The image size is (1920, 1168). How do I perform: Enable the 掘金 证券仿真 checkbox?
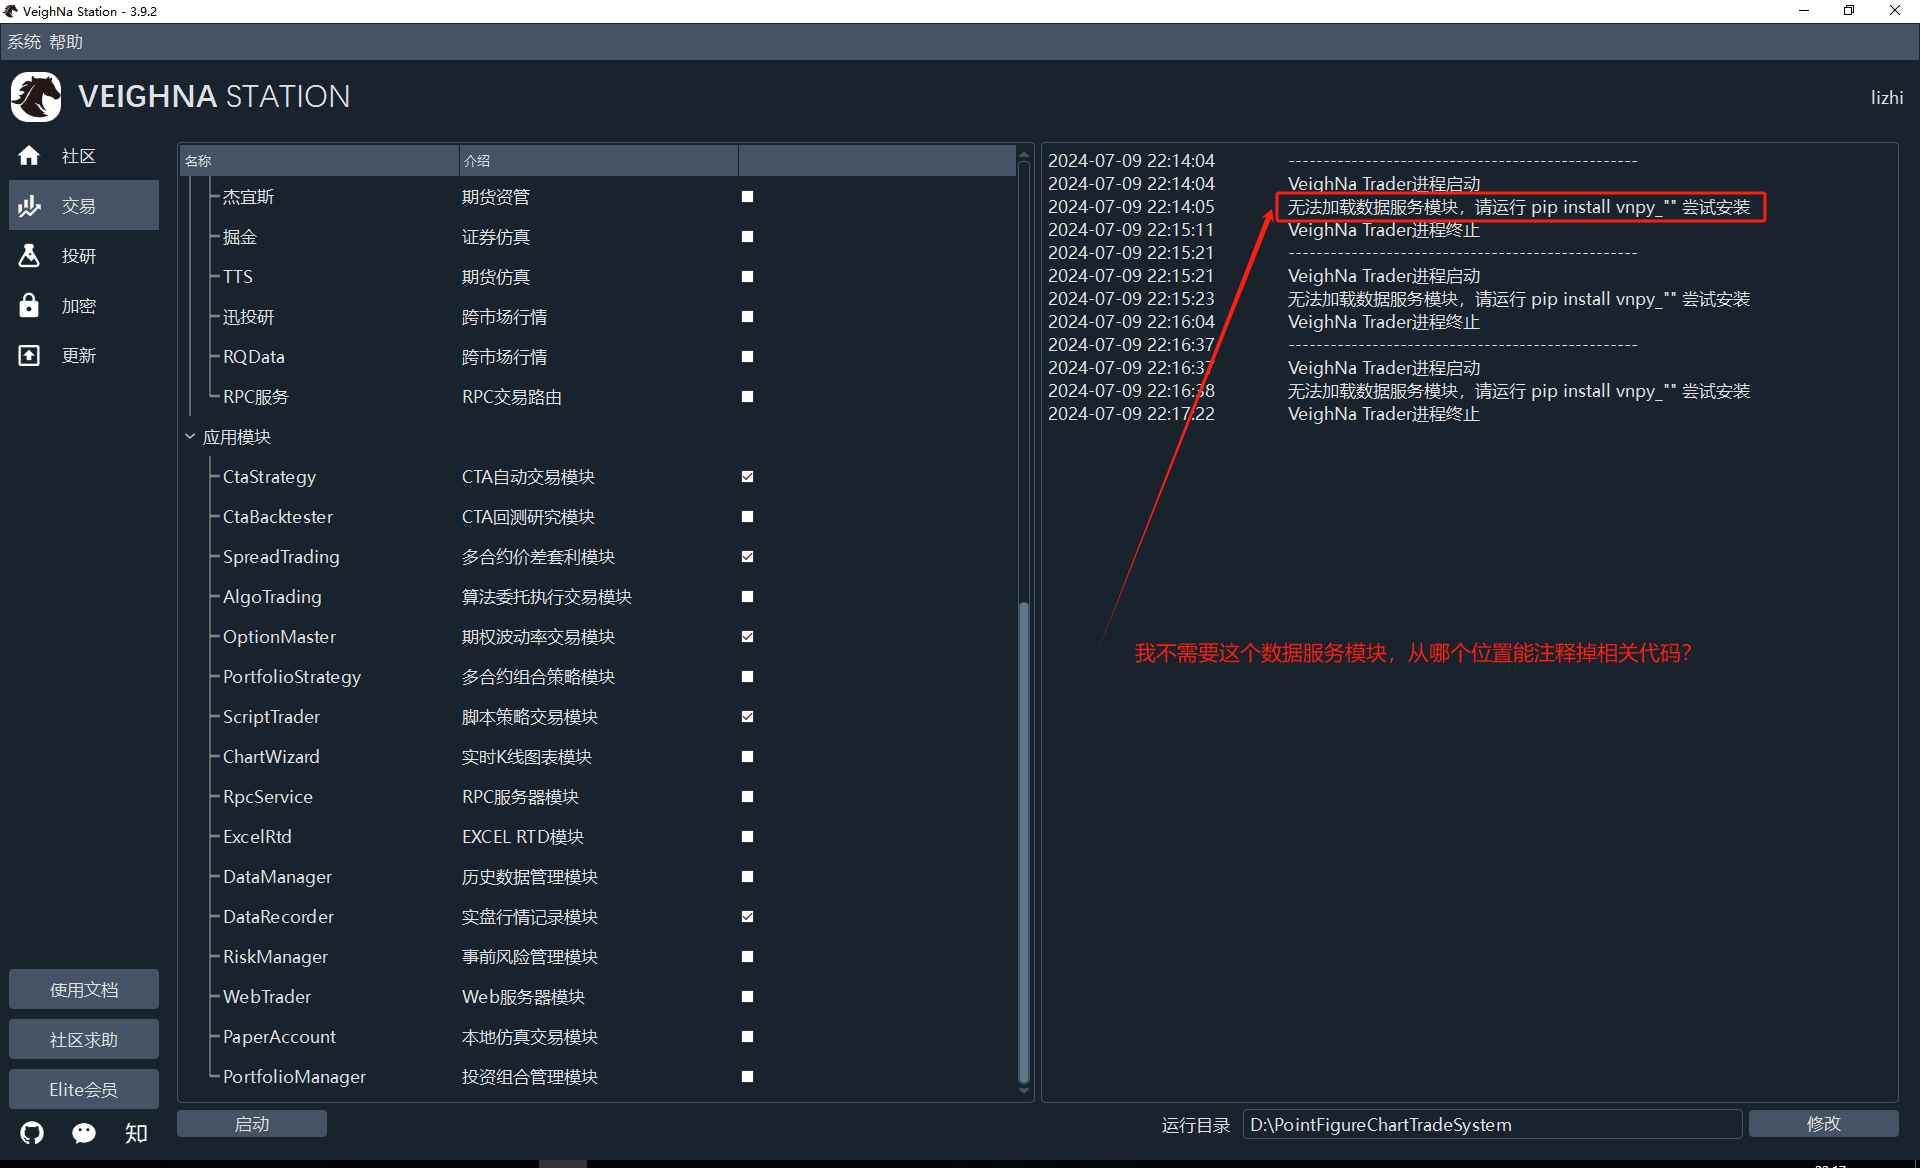tap(747, 237)
